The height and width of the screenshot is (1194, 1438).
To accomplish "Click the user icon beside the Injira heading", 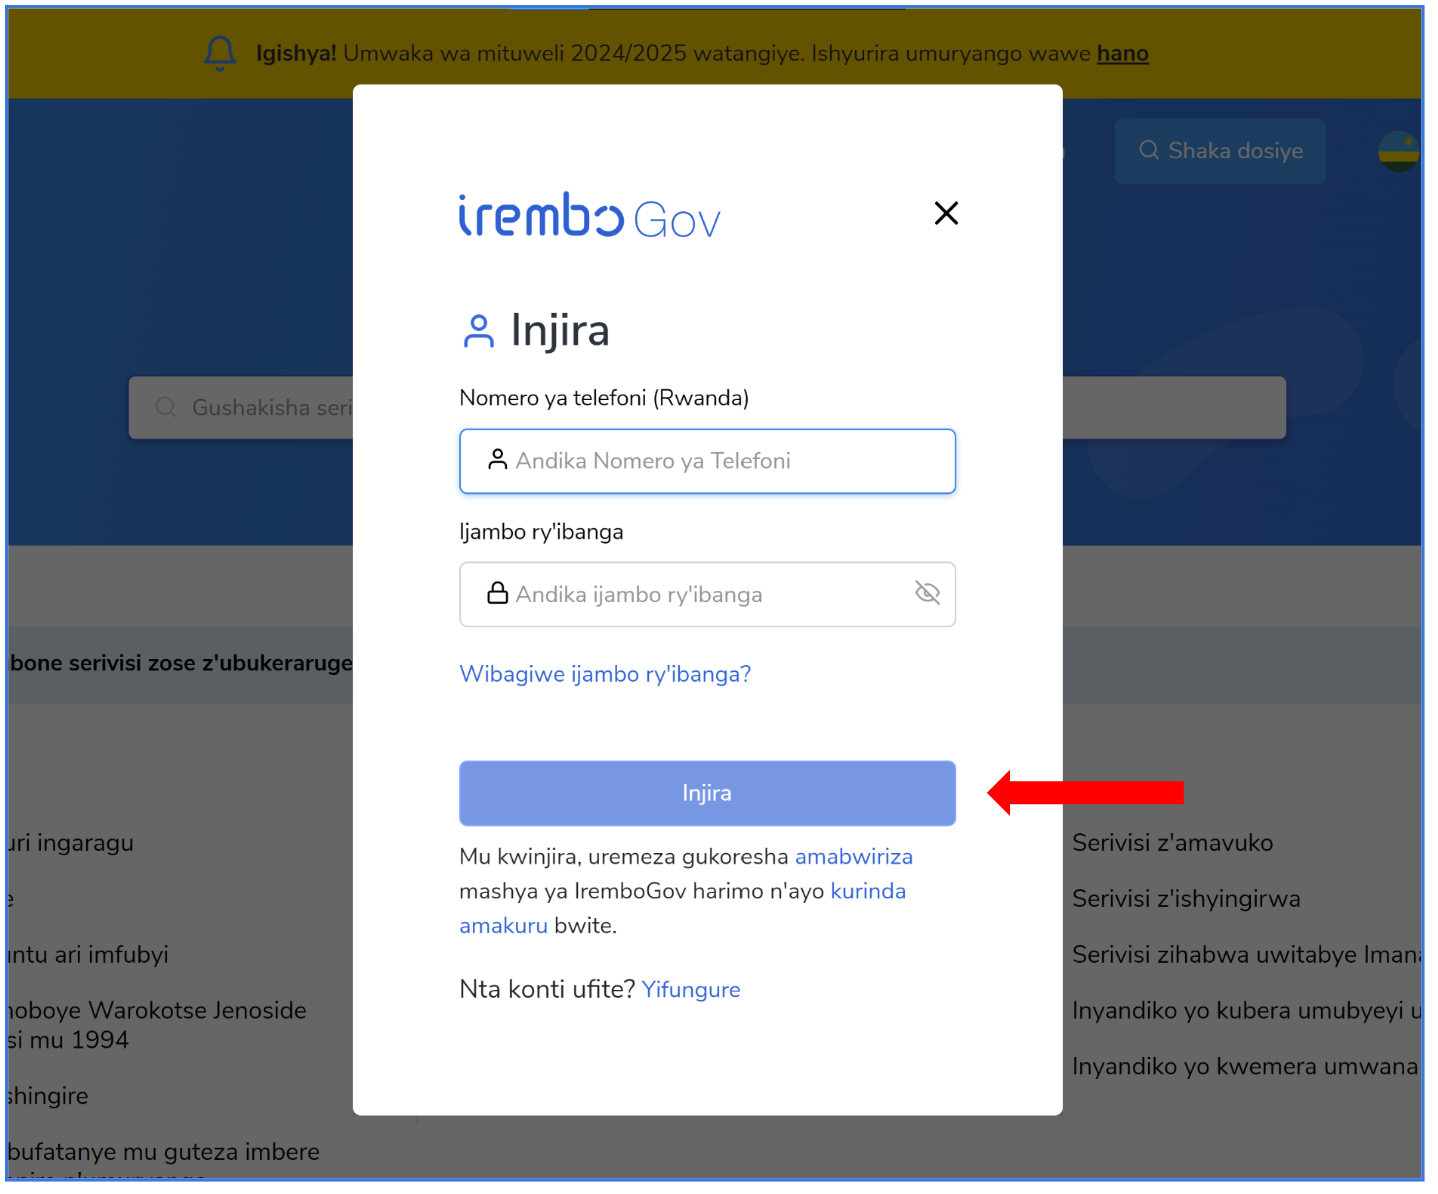I will 479,331.
